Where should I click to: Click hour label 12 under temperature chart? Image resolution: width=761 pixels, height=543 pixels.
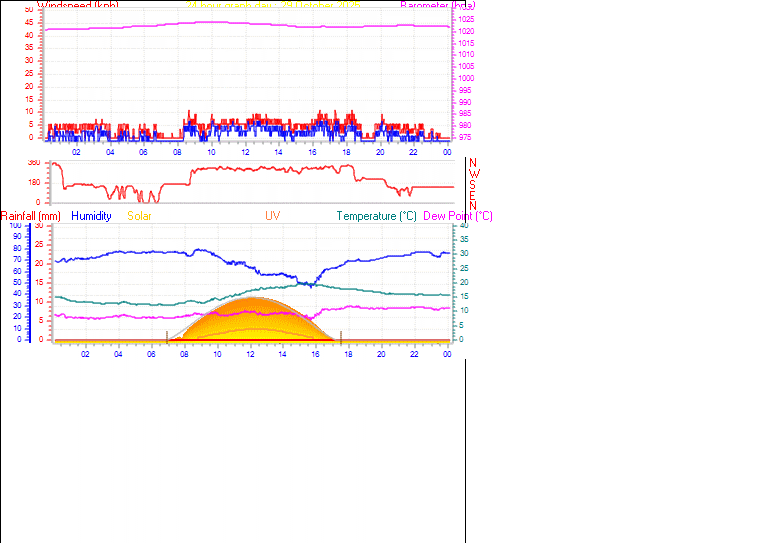pyautogui.click(x=250, y=354)
